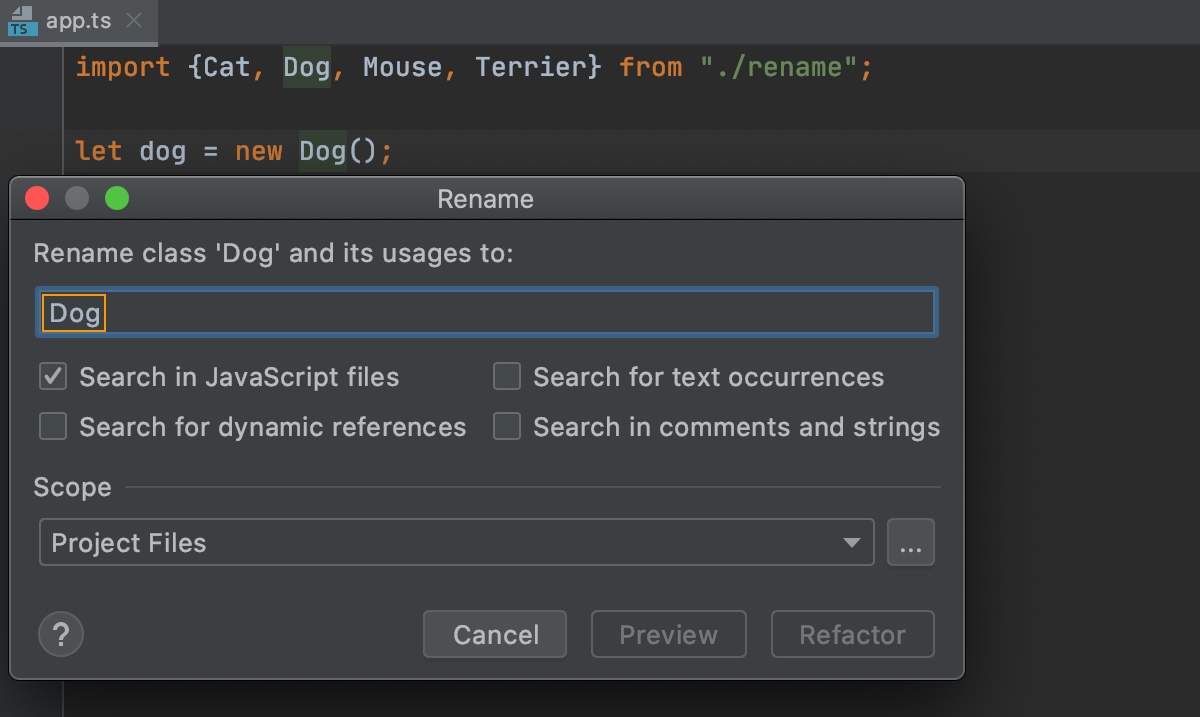Close the app.ts editor tab

[x=135, y=21]
